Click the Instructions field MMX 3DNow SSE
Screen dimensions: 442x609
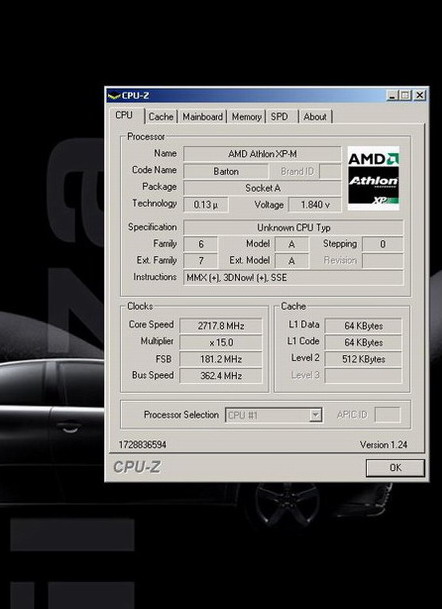(x=293, y=278)
